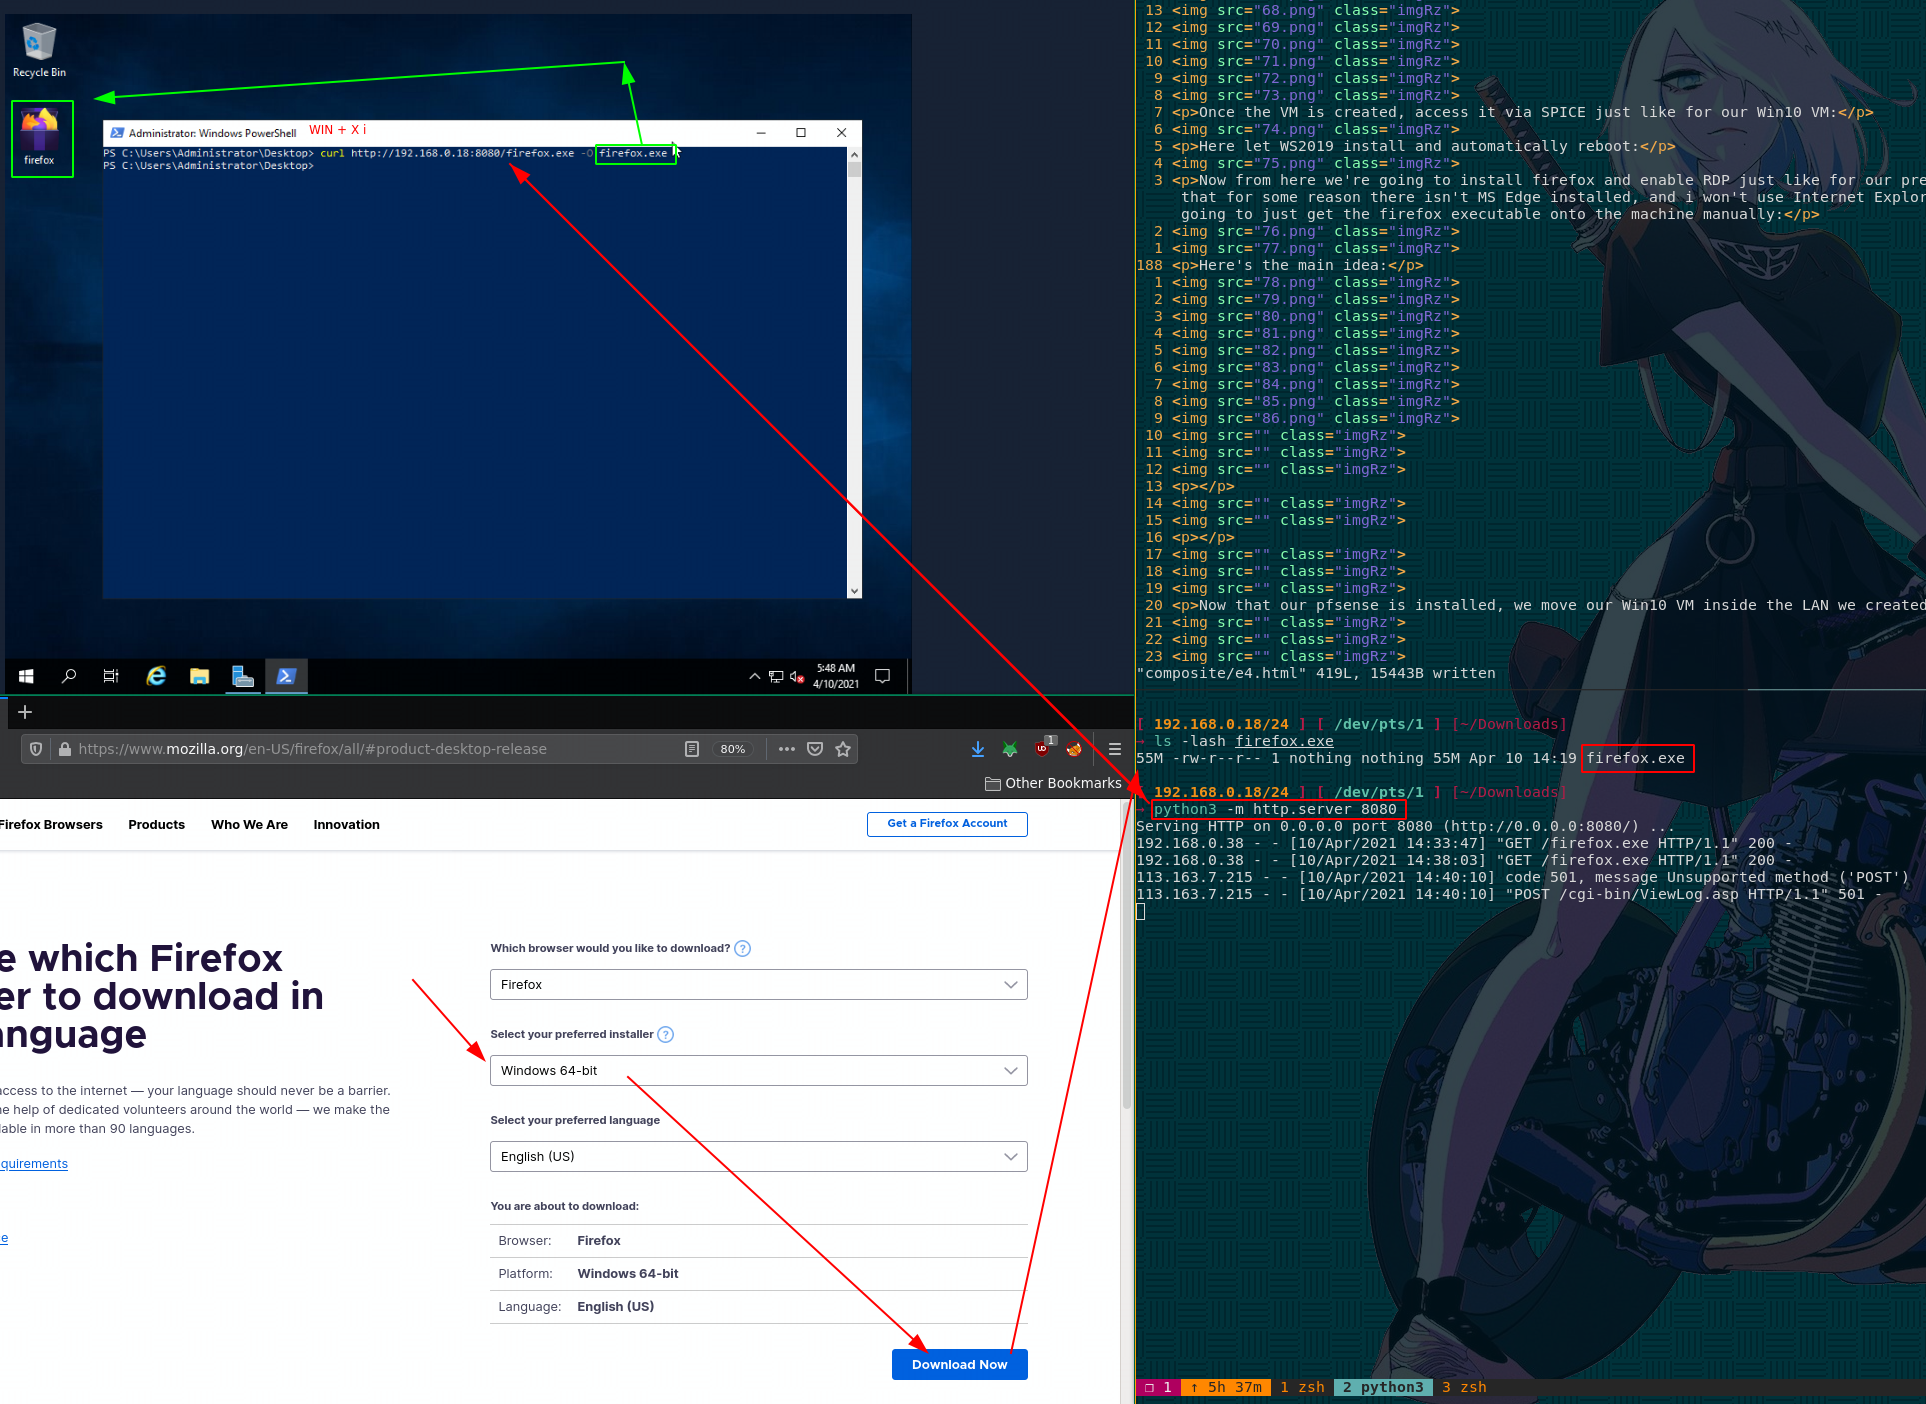Open the Who We Are nav menu
The image size is (1926, 1404).
(x=249, y=825)
